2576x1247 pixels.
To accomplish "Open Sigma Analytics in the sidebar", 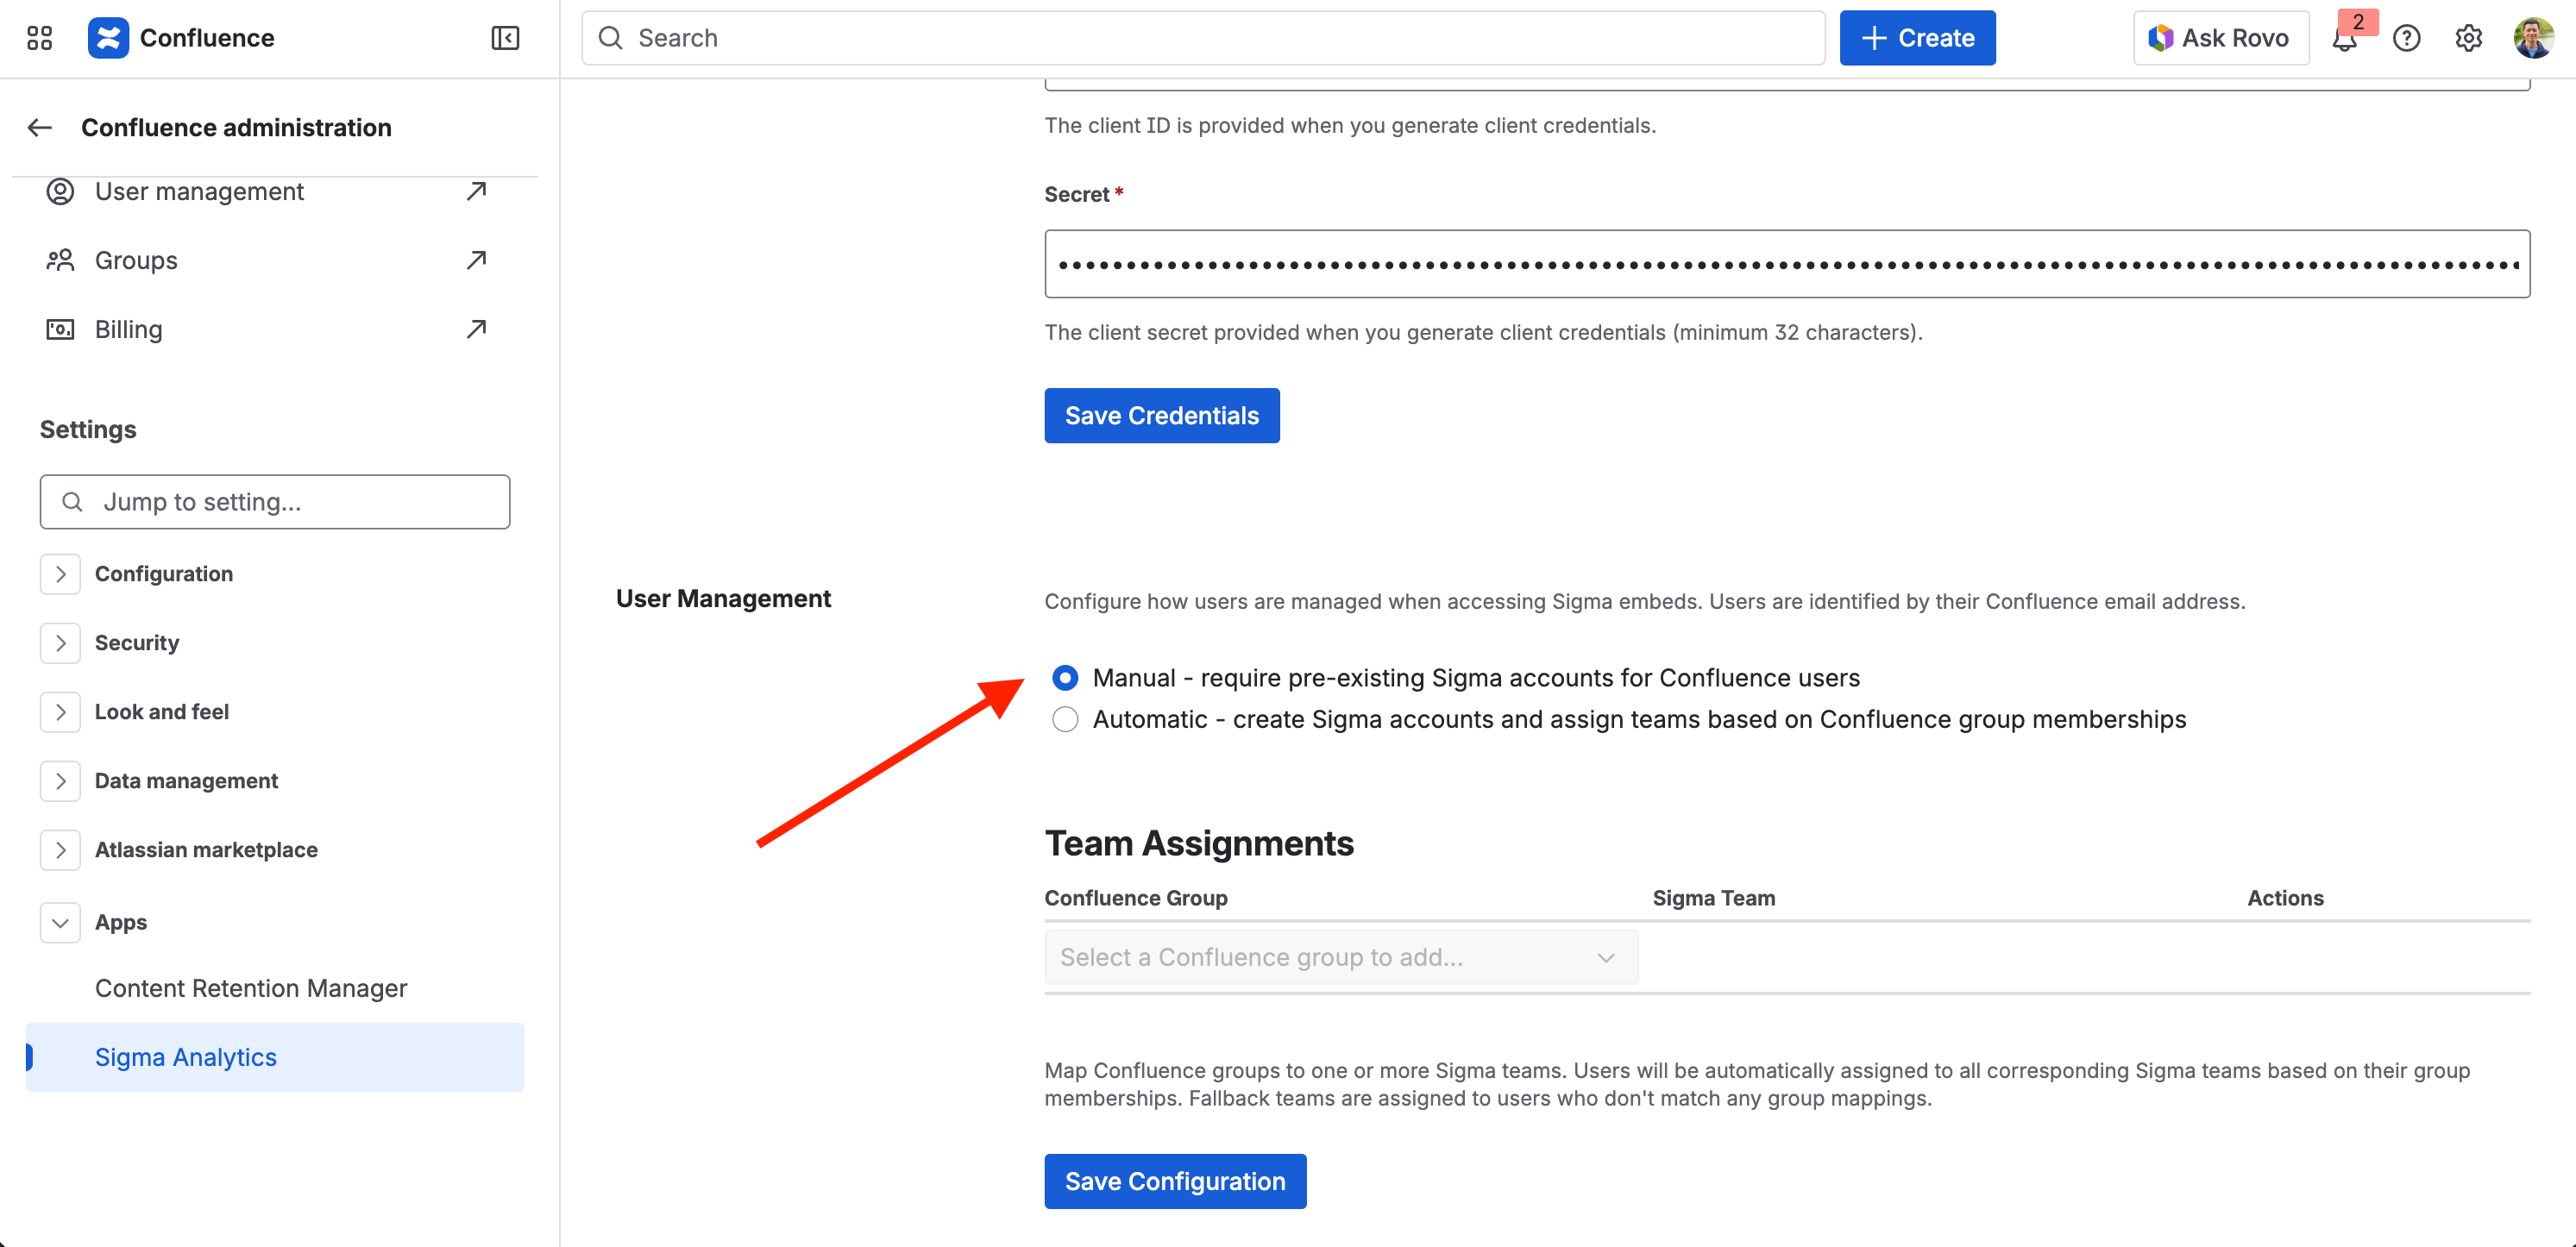I will point(186,1056).
